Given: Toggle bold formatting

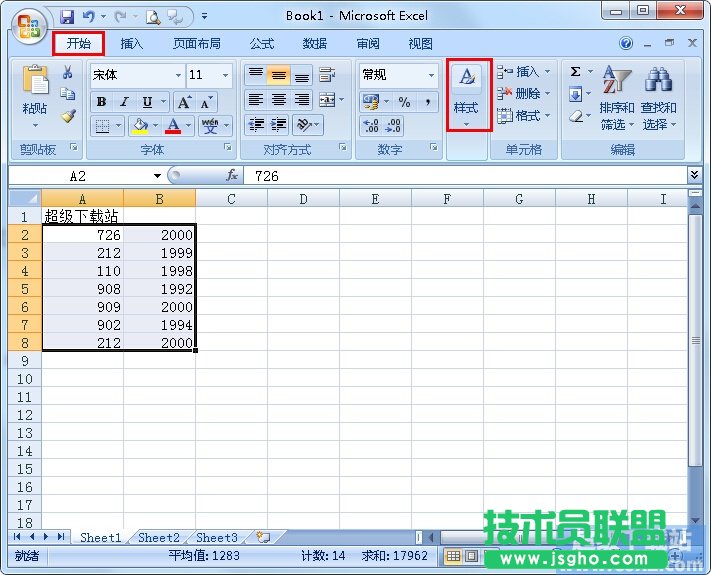Looking at the screenshot, I should [102, 102].
